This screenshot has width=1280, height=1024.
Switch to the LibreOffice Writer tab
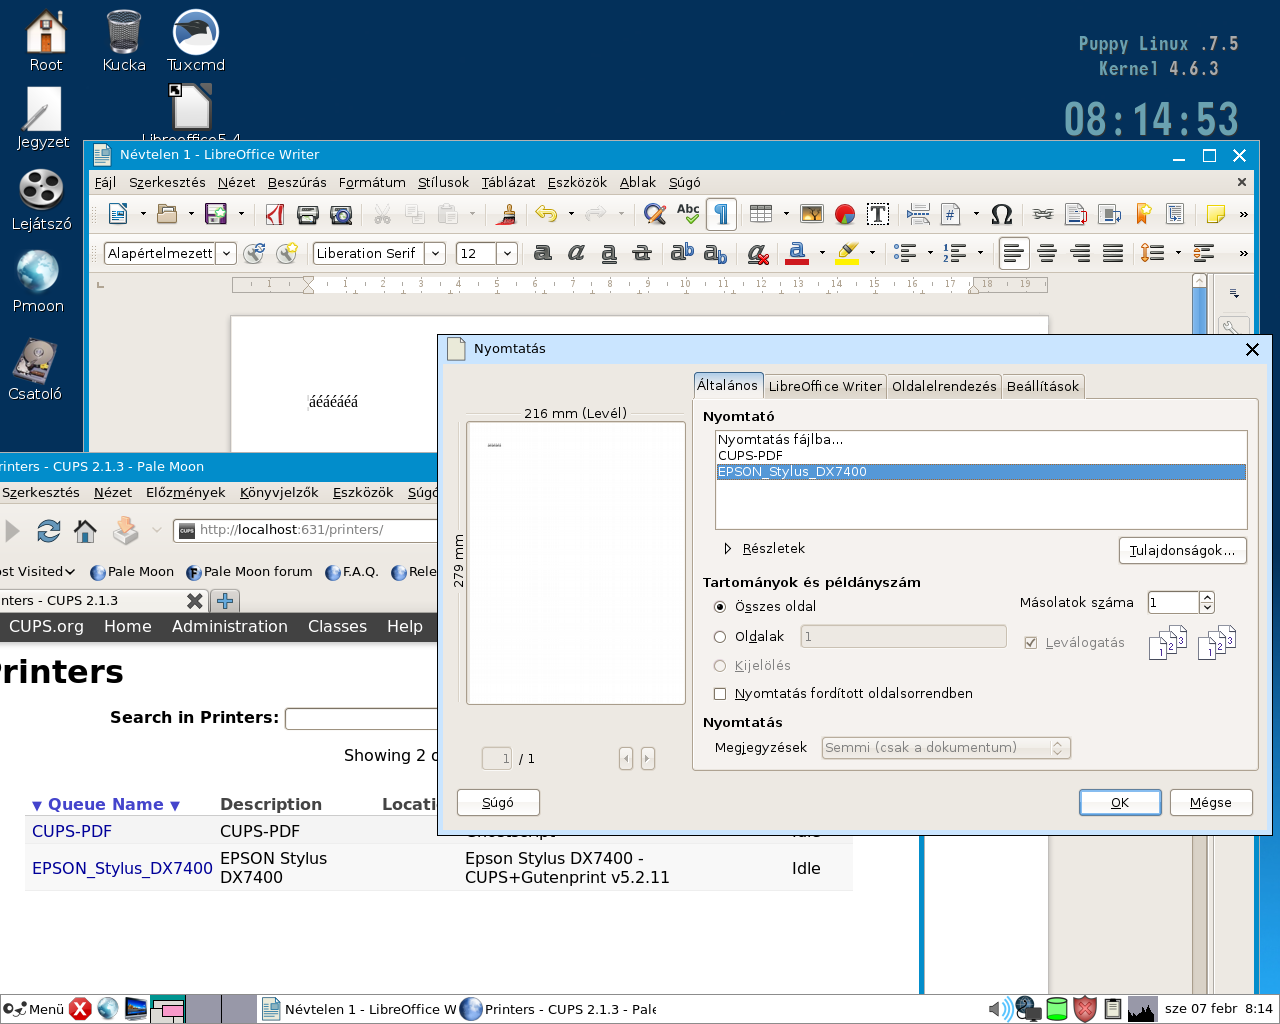tap(825, 386)
